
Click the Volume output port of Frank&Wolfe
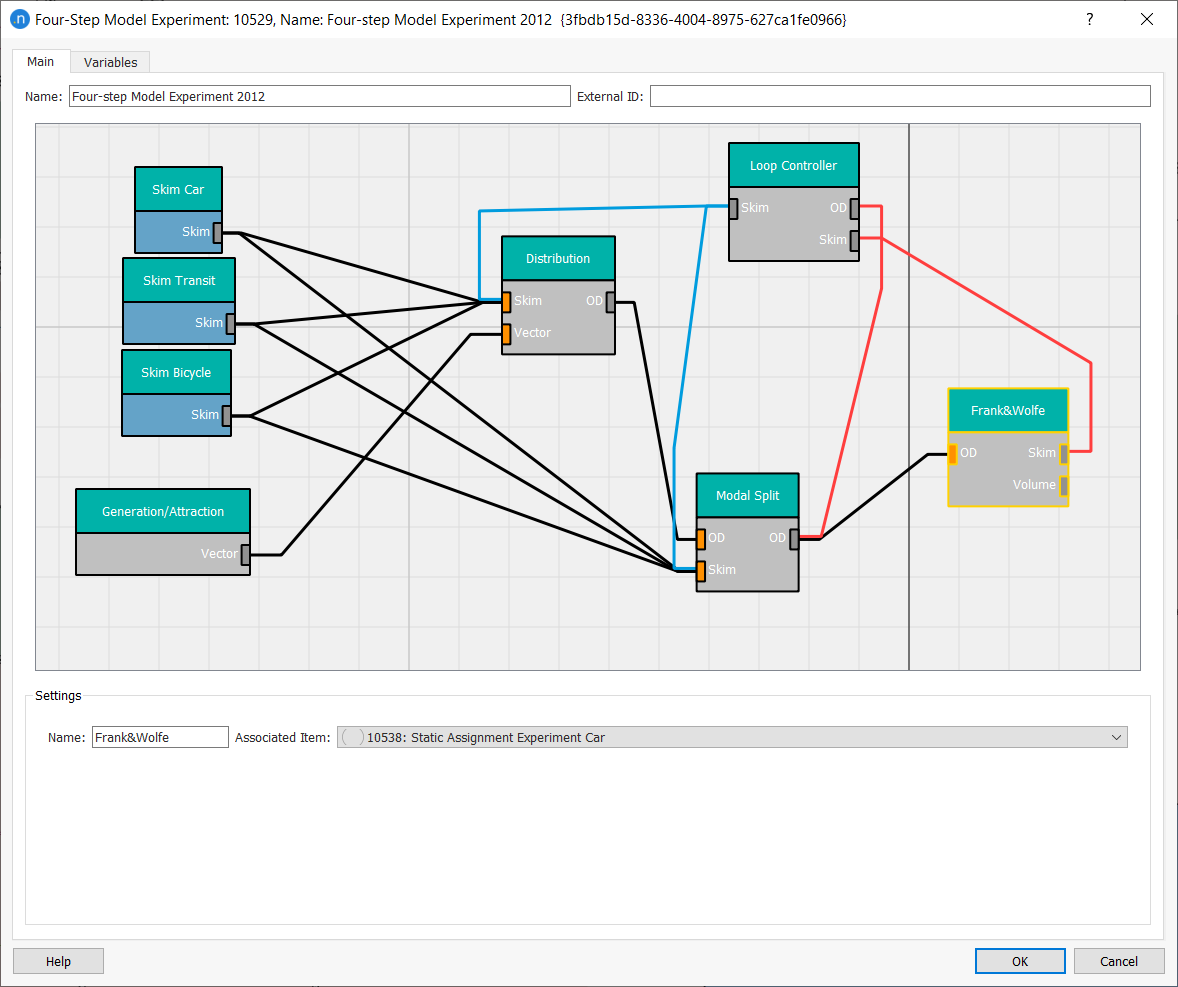(x=1064, y=485)
